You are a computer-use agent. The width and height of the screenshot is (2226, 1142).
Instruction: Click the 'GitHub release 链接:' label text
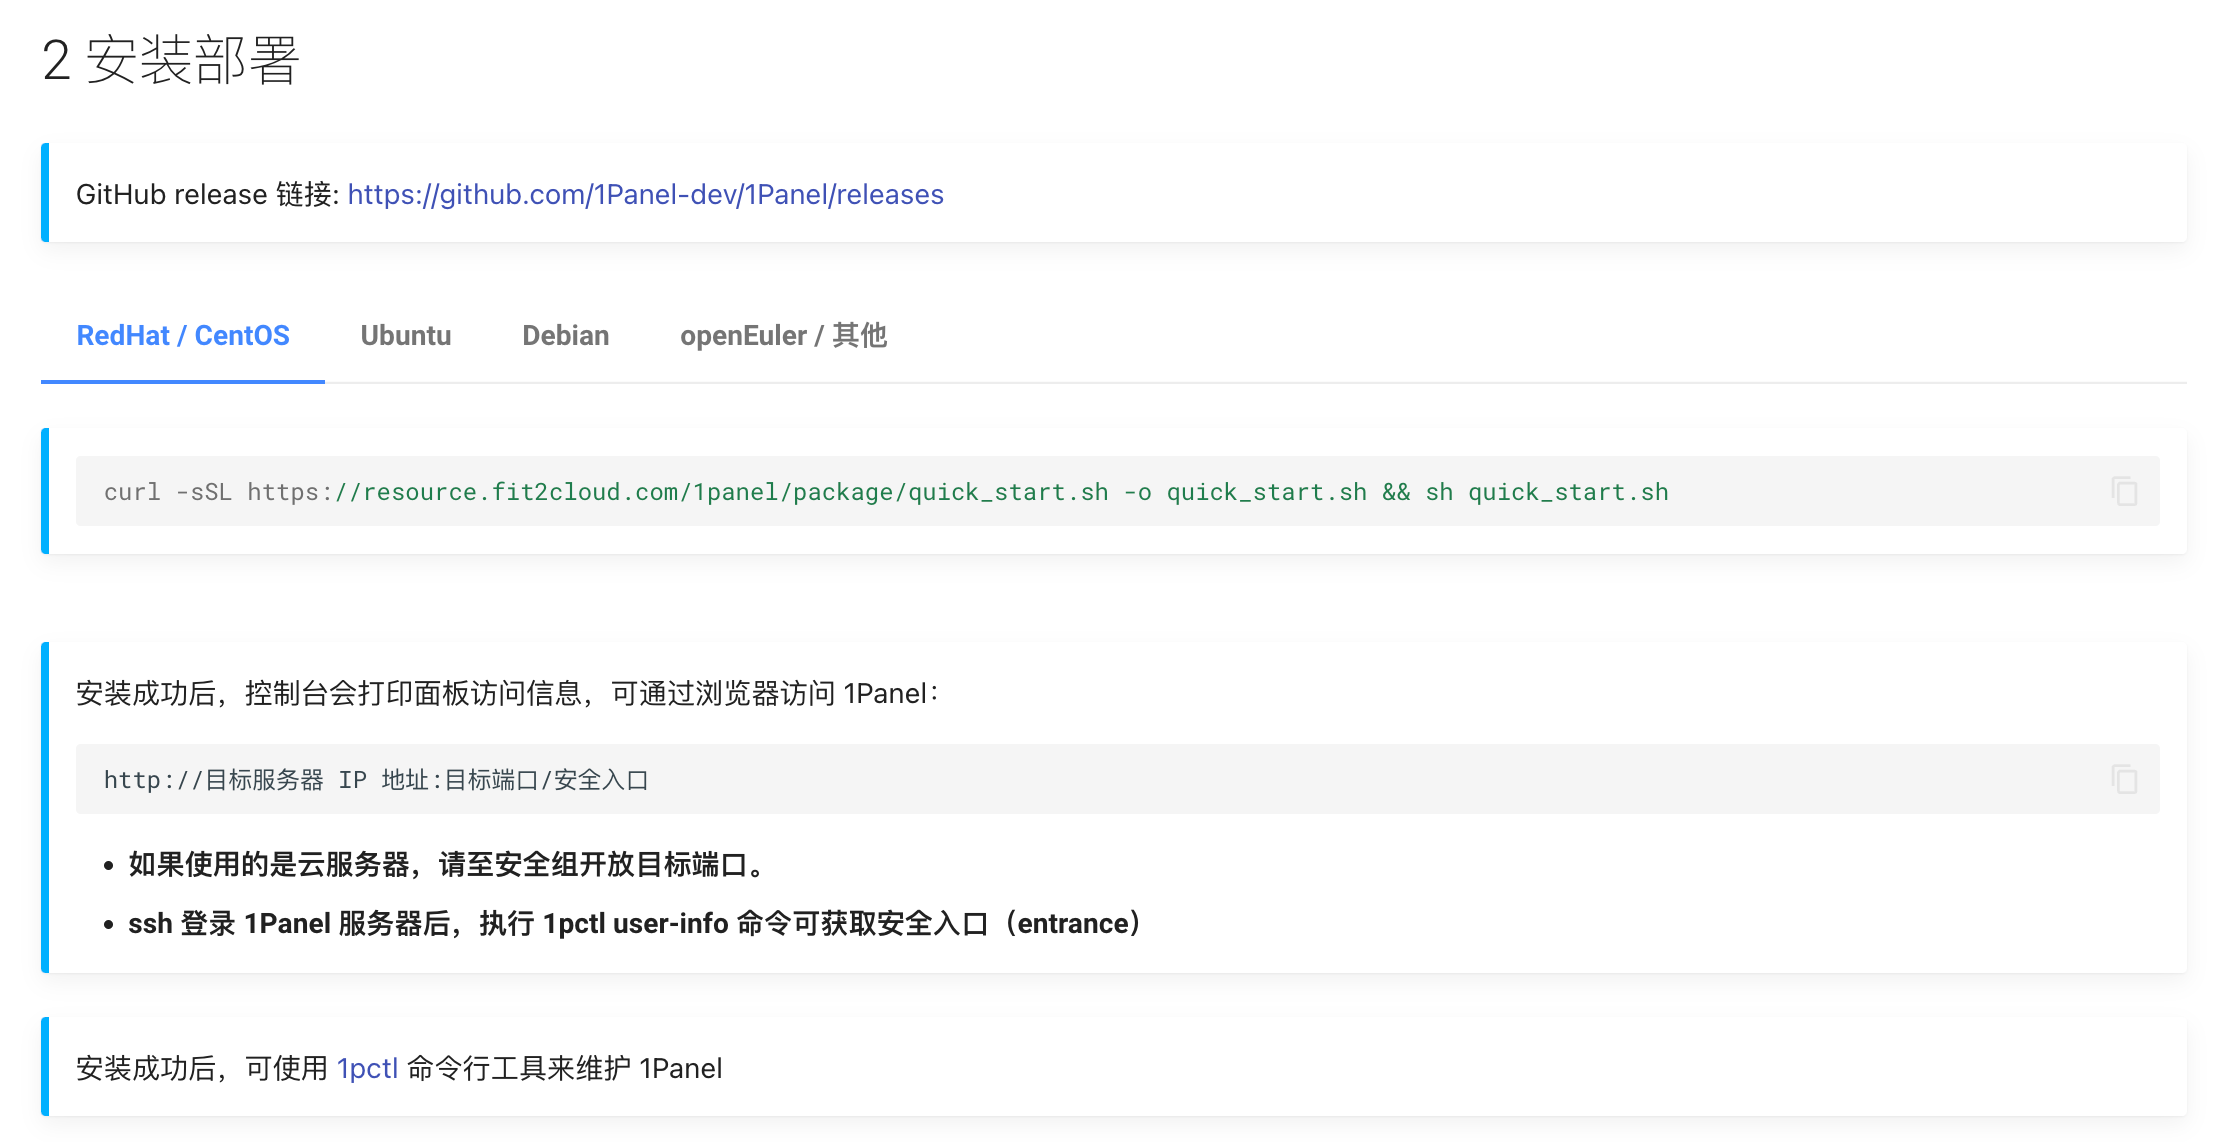coord(207,194)
